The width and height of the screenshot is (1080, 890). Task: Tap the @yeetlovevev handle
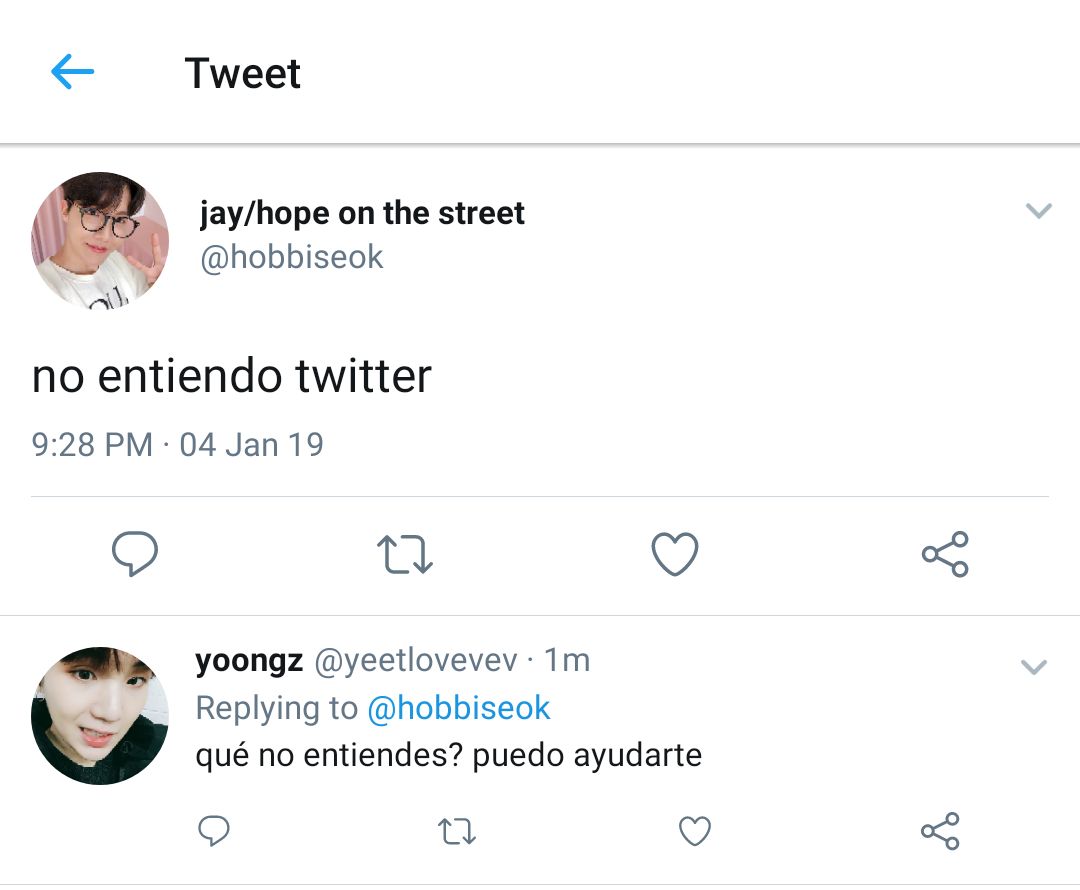coord(416,660)
